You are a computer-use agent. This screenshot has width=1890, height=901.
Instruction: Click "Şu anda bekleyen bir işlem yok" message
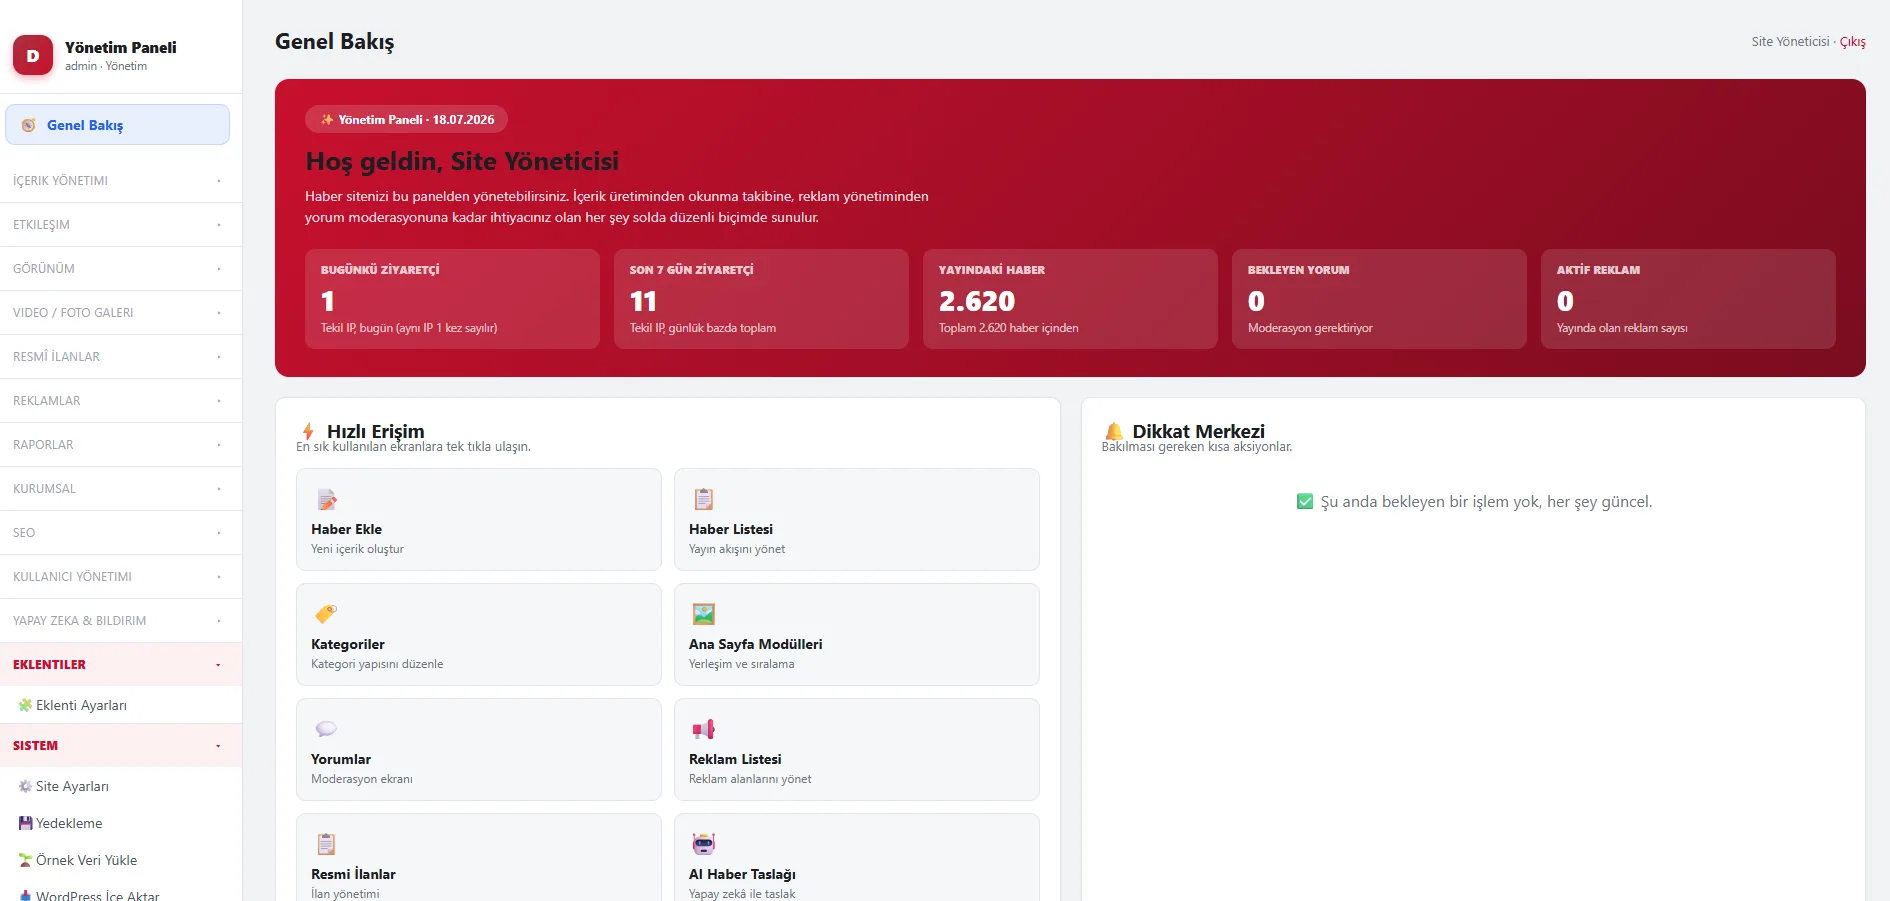coord(1486,502)
